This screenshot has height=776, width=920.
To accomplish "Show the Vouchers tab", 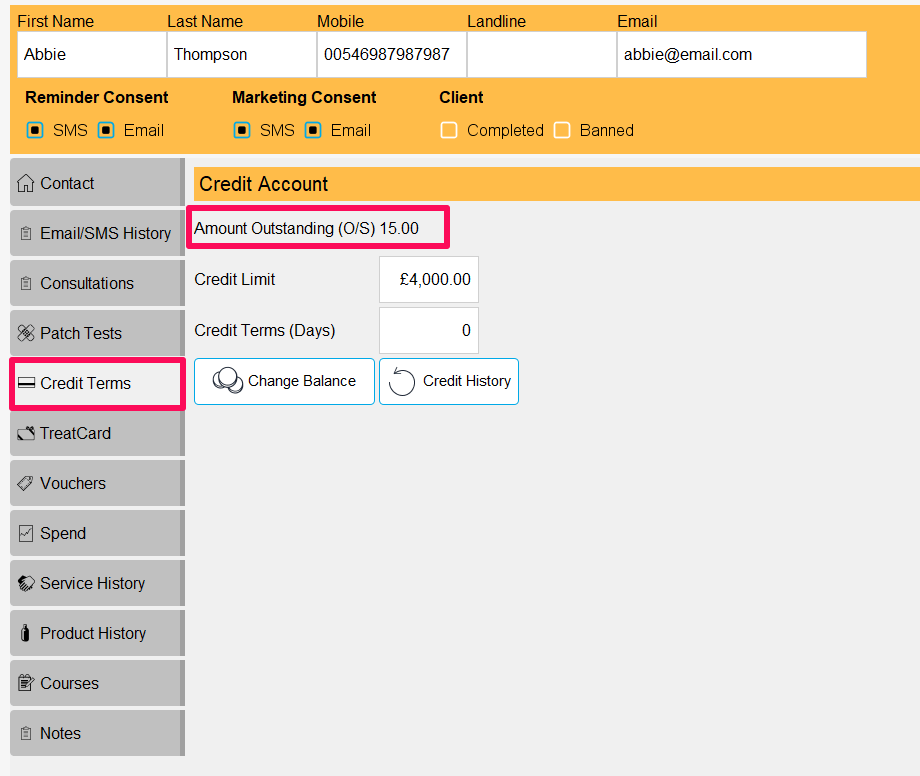I will click(97, 483).
